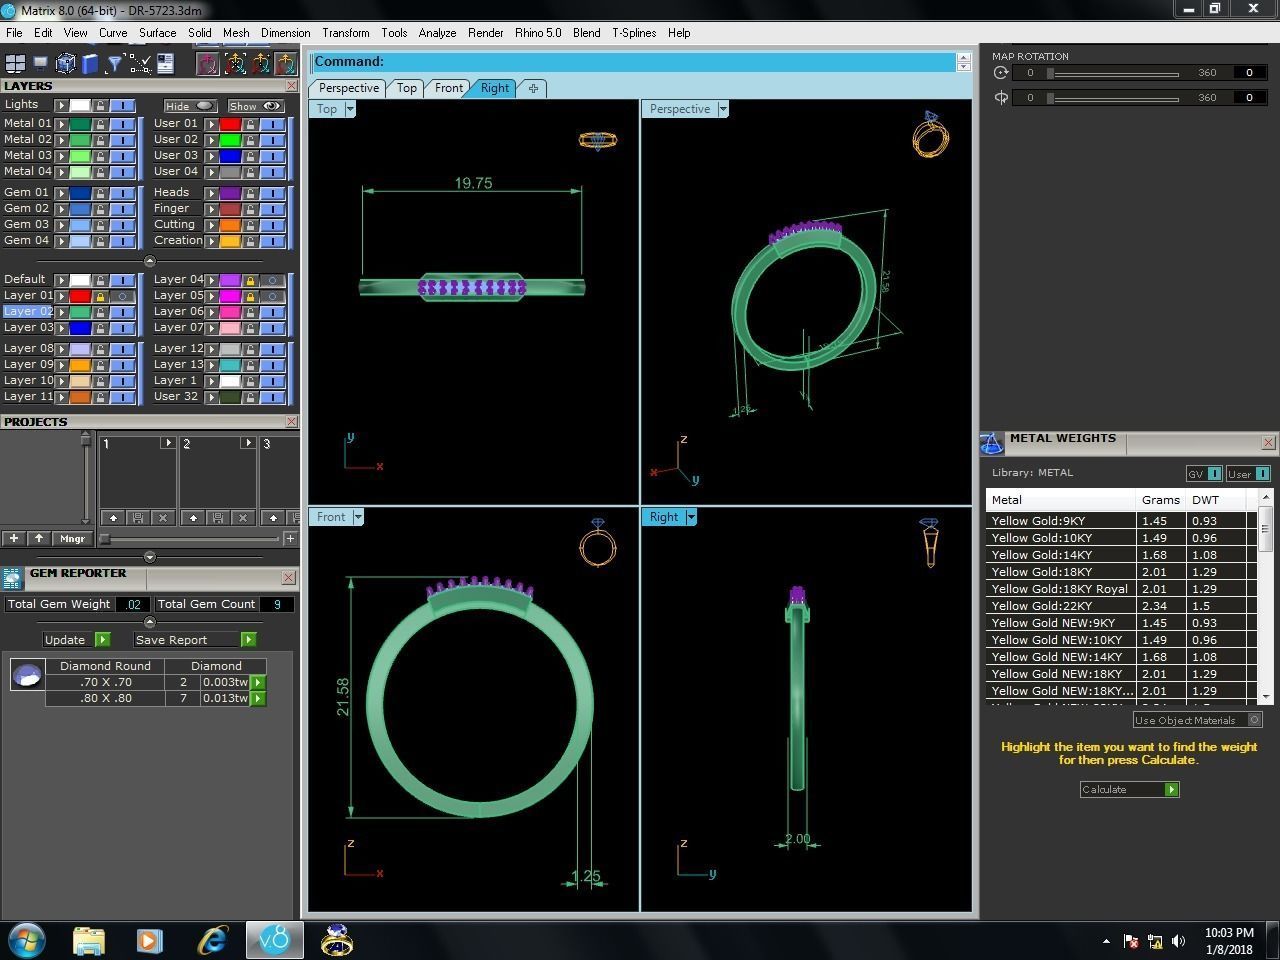This screenshot has height=960, width=1280.
Task: Toggle the GV library switch
Action: click(1214, 474)
